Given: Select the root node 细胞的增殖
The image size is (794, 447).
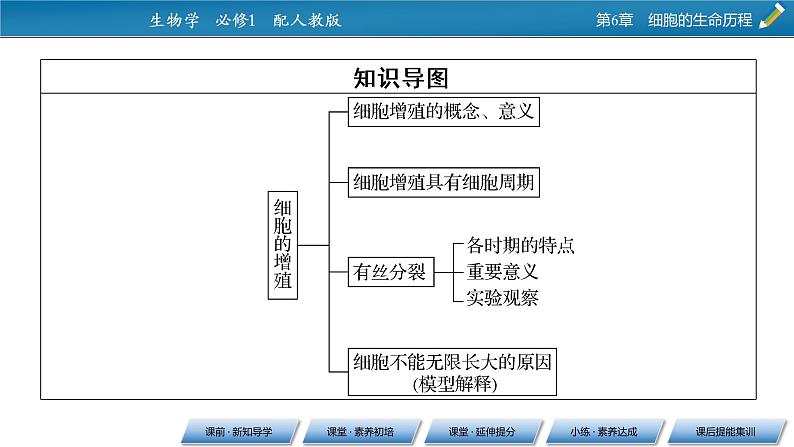Looking at the screenshot, I should click(x=283, y=243).
